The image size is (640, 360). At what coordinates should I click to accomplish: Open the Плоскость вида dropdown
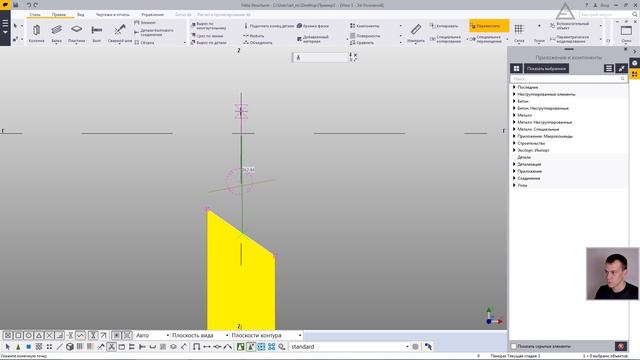tap(200, 335)
